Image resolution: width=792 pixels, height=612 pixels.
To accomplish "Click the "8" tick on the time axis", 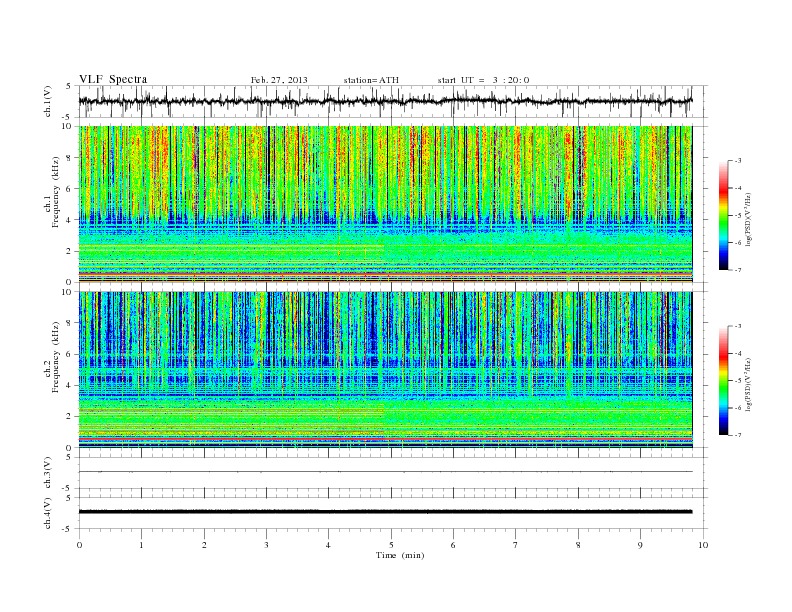I will pos(578,545).
